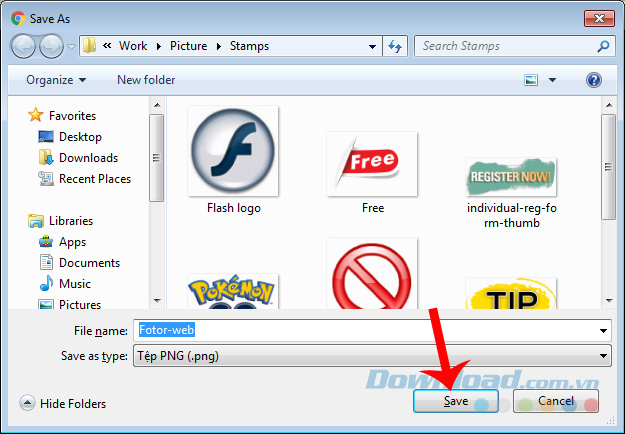The image size is (625, 434).
Task: Click file list scroll up arrow
Action: [x=609, y=105]
